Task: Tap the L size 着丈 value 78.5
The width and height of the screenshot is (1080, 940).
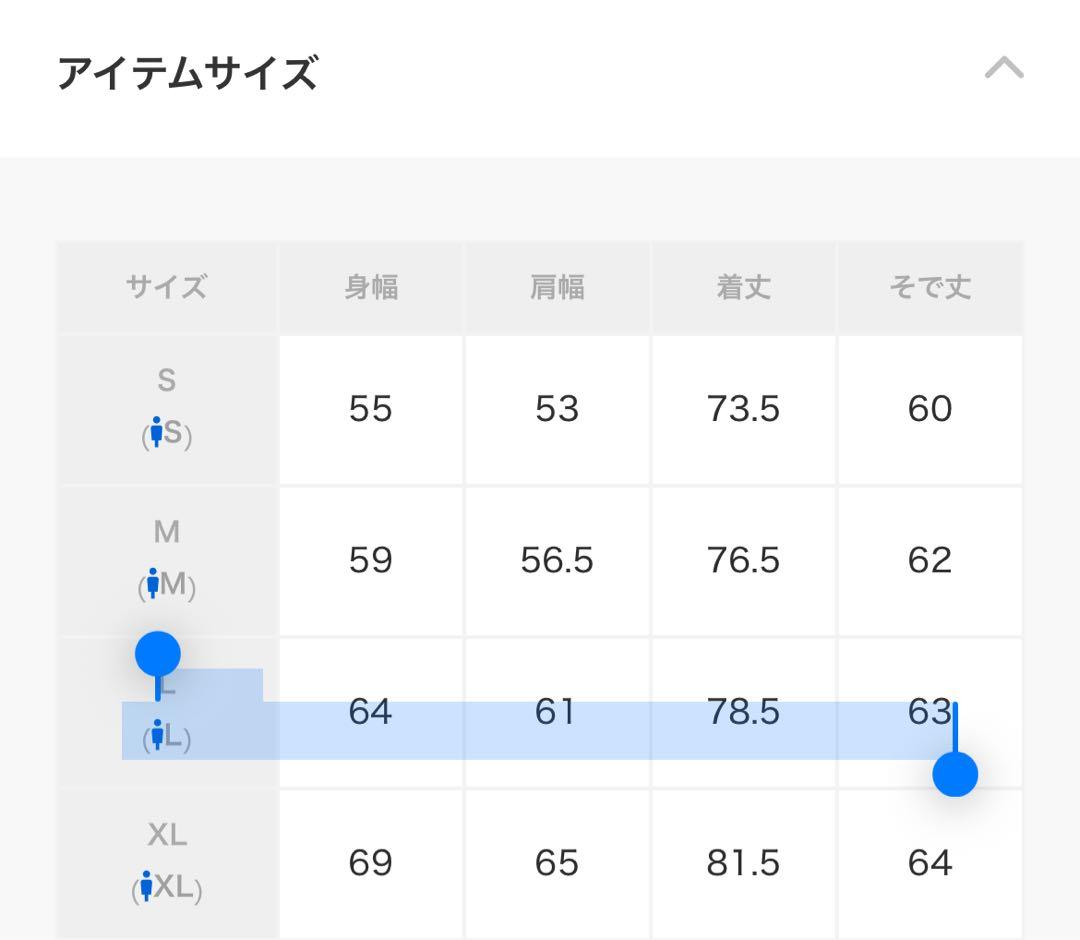Action: tap(743, 712)
